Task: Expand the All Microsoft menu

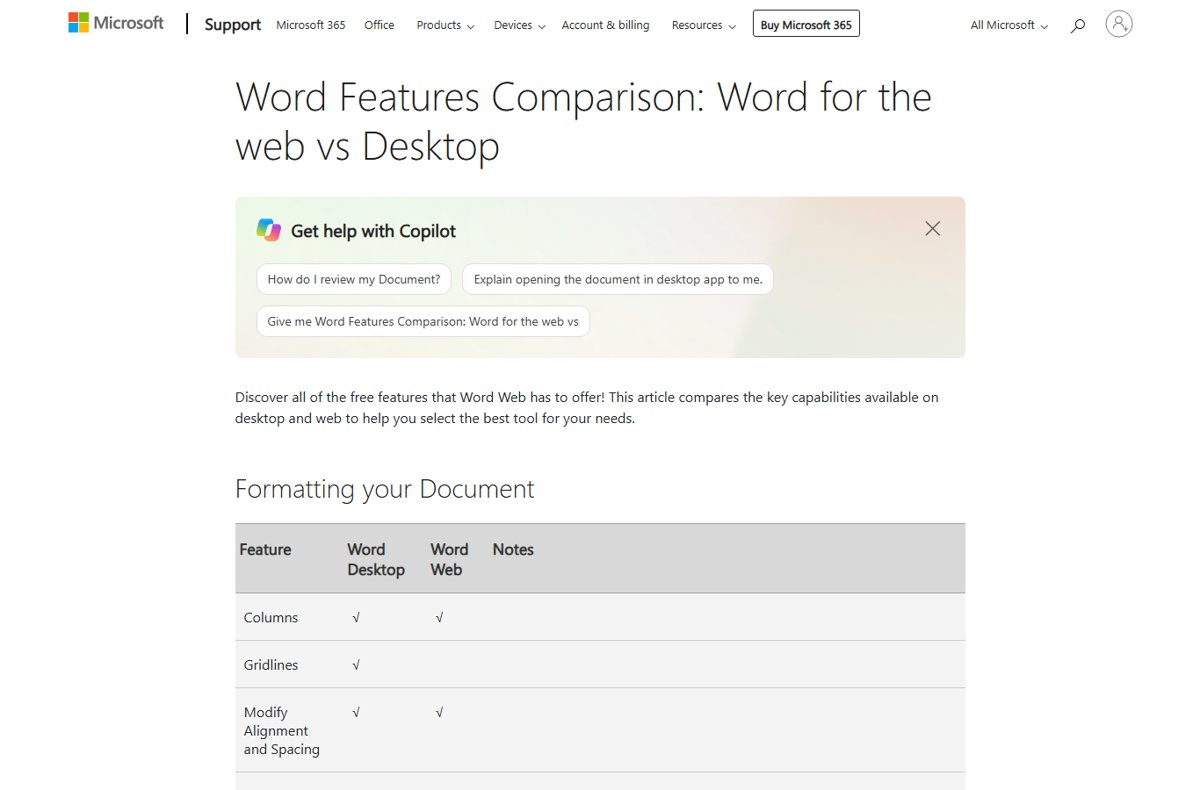Action: (x=1009, y=25)
